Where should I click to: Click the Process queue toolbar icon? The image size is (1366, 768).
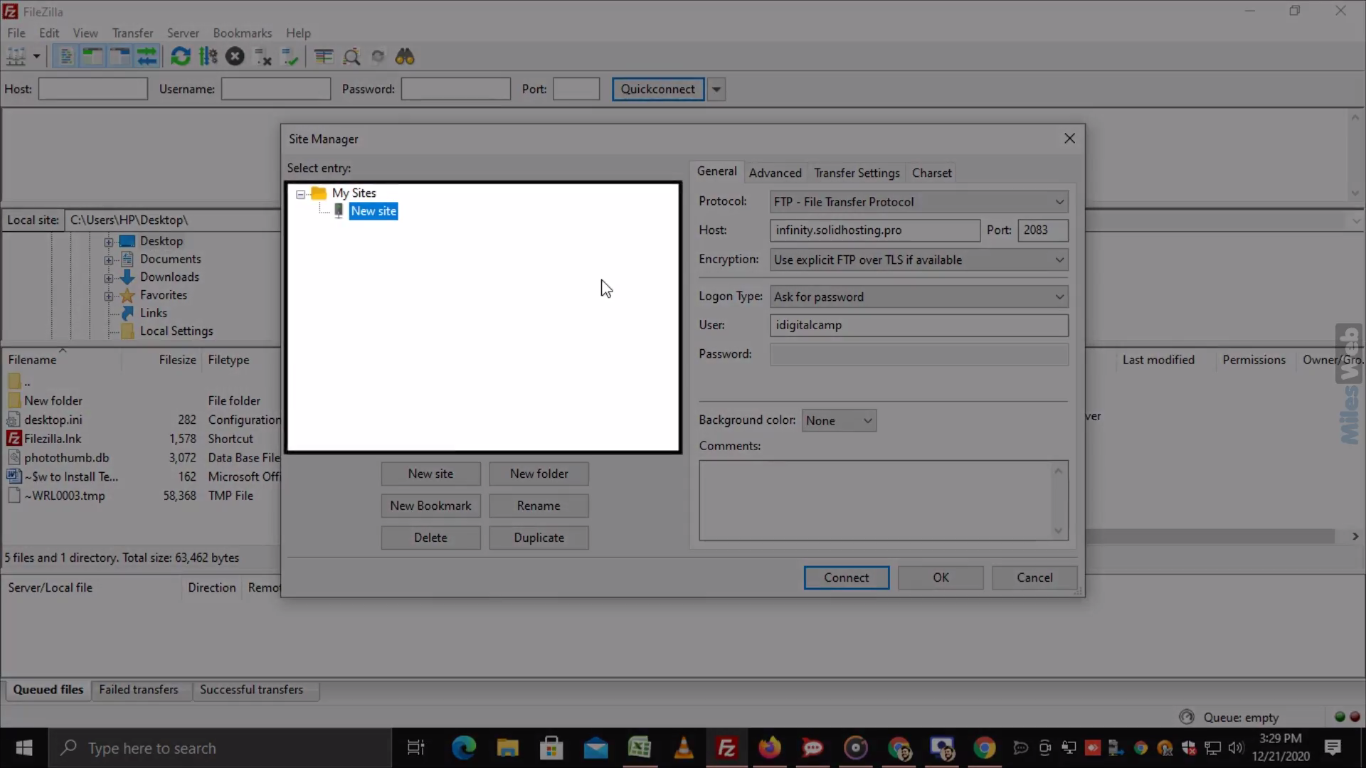[208, 57]
